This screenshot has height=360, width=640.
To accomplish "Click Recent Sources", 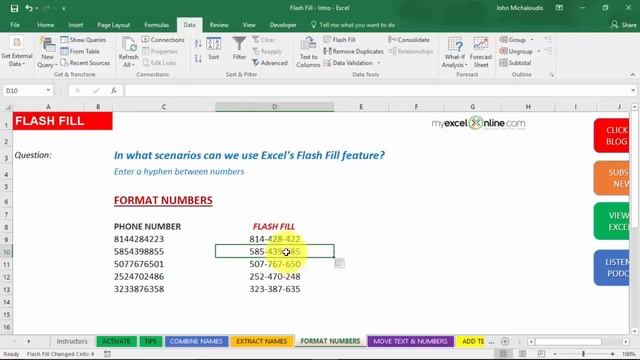I will point(85,63).
